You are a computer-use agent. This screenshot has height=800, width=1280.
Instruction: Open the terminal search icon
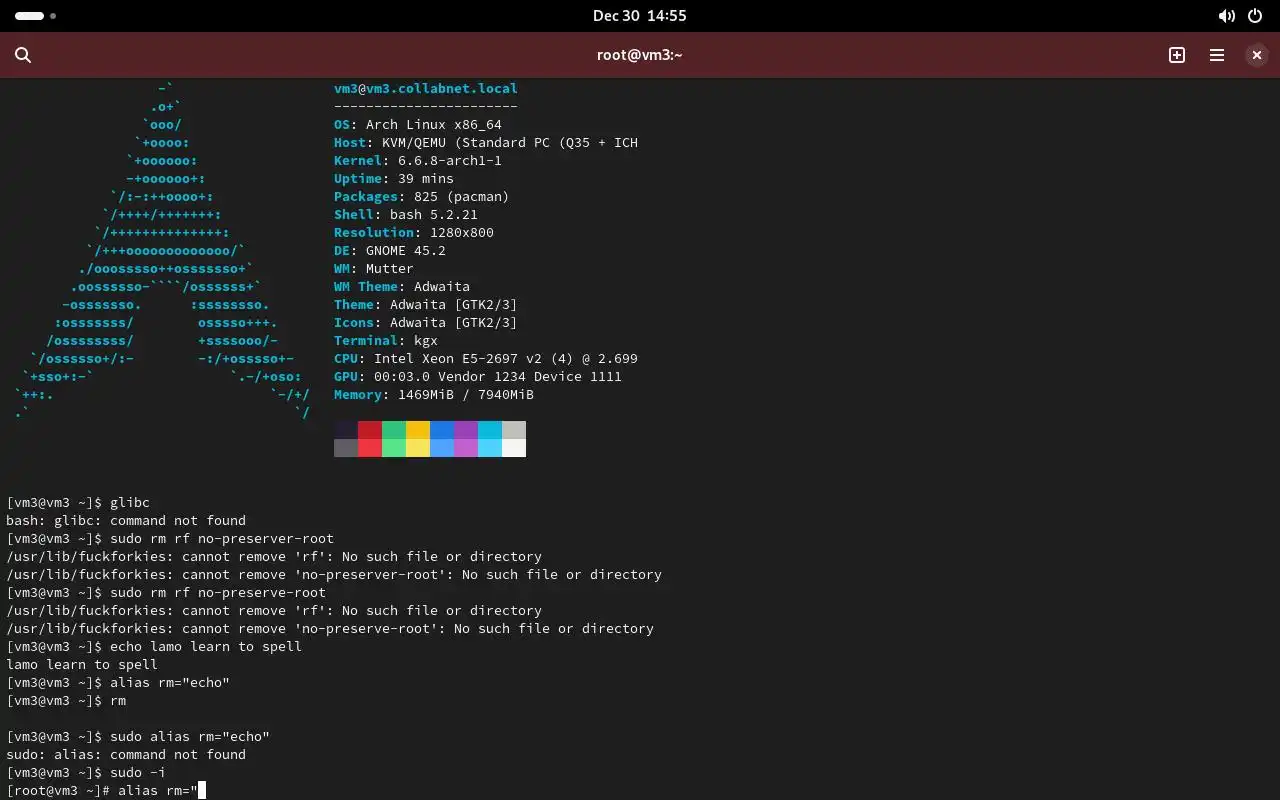point(23,55)
